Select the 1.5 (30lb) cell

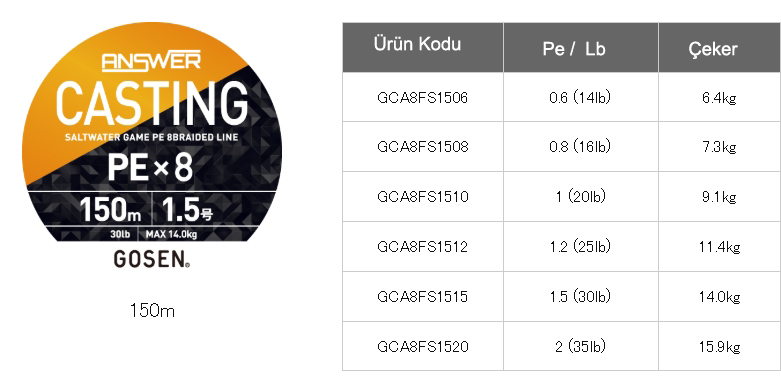(580, 297)
